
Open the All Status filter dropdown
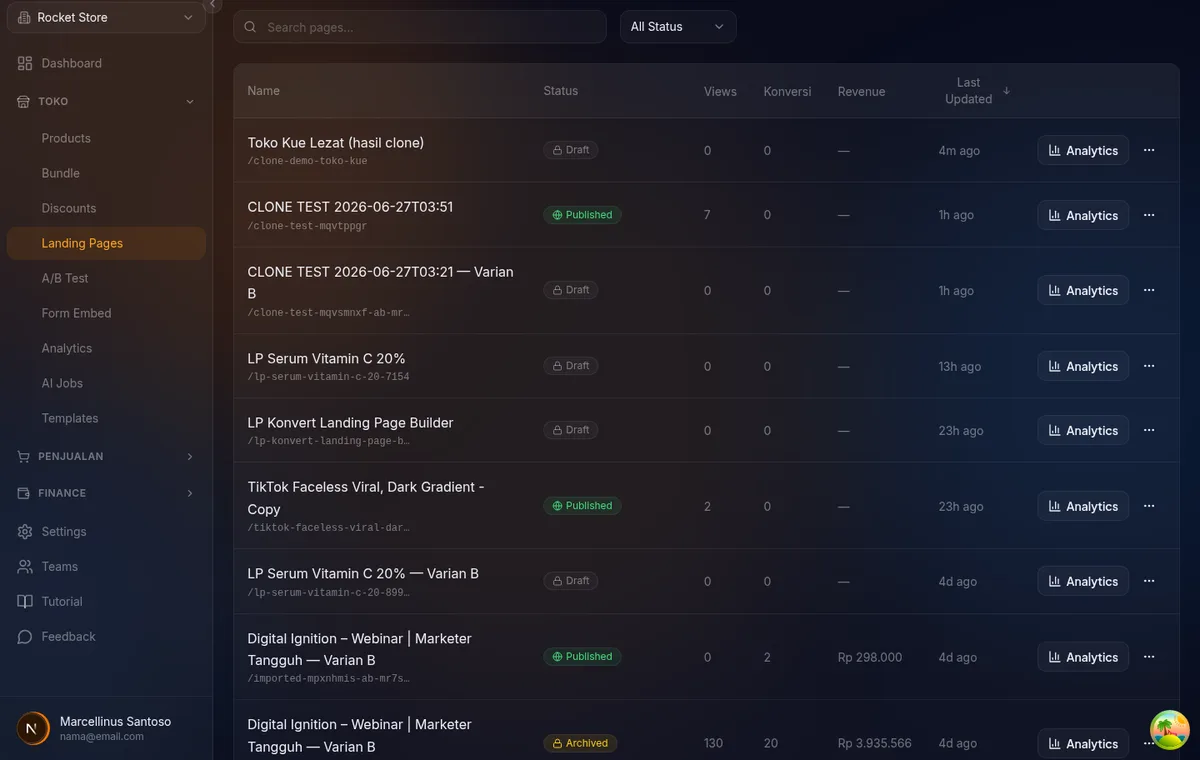coord(678,27)
